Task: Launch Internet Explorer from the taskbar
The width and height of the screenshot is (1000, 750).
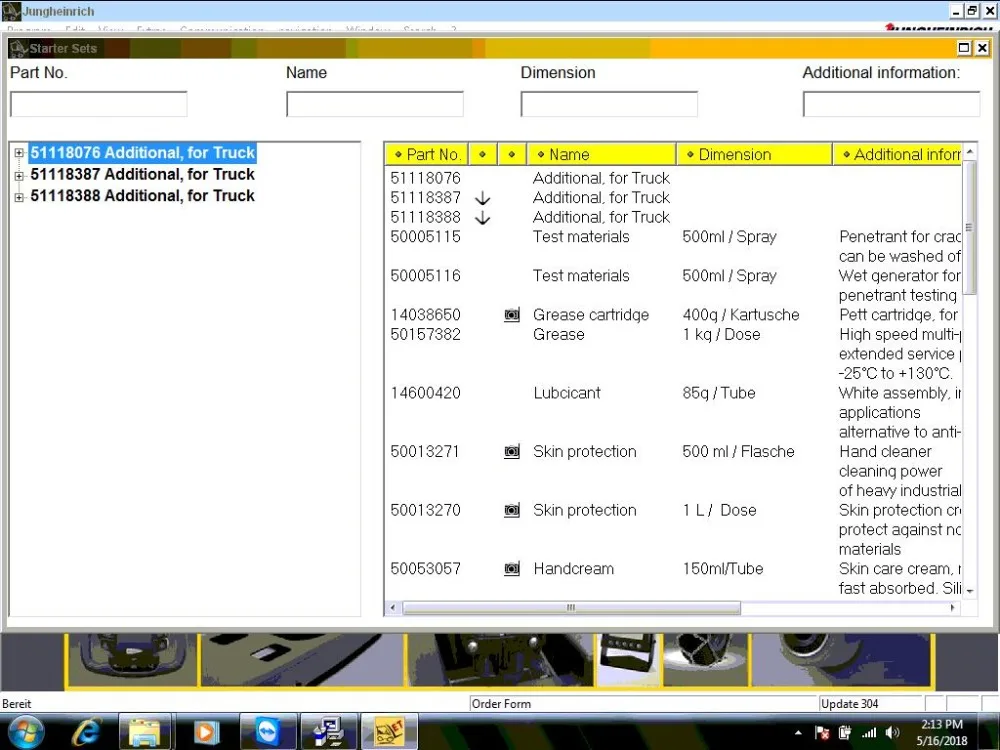Action: pos(85,732)
